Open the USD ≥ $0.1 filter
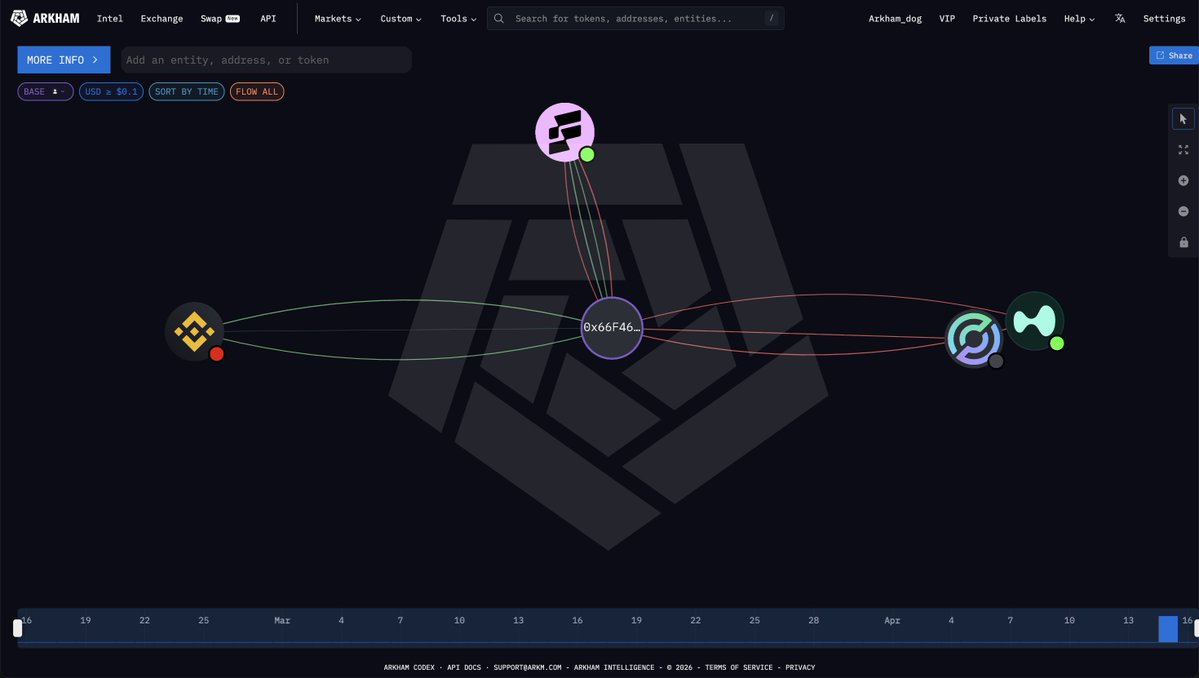Image resolution: width=1199 pixels, height=678 pixels. pyautogui.click(x=111, y=92)
